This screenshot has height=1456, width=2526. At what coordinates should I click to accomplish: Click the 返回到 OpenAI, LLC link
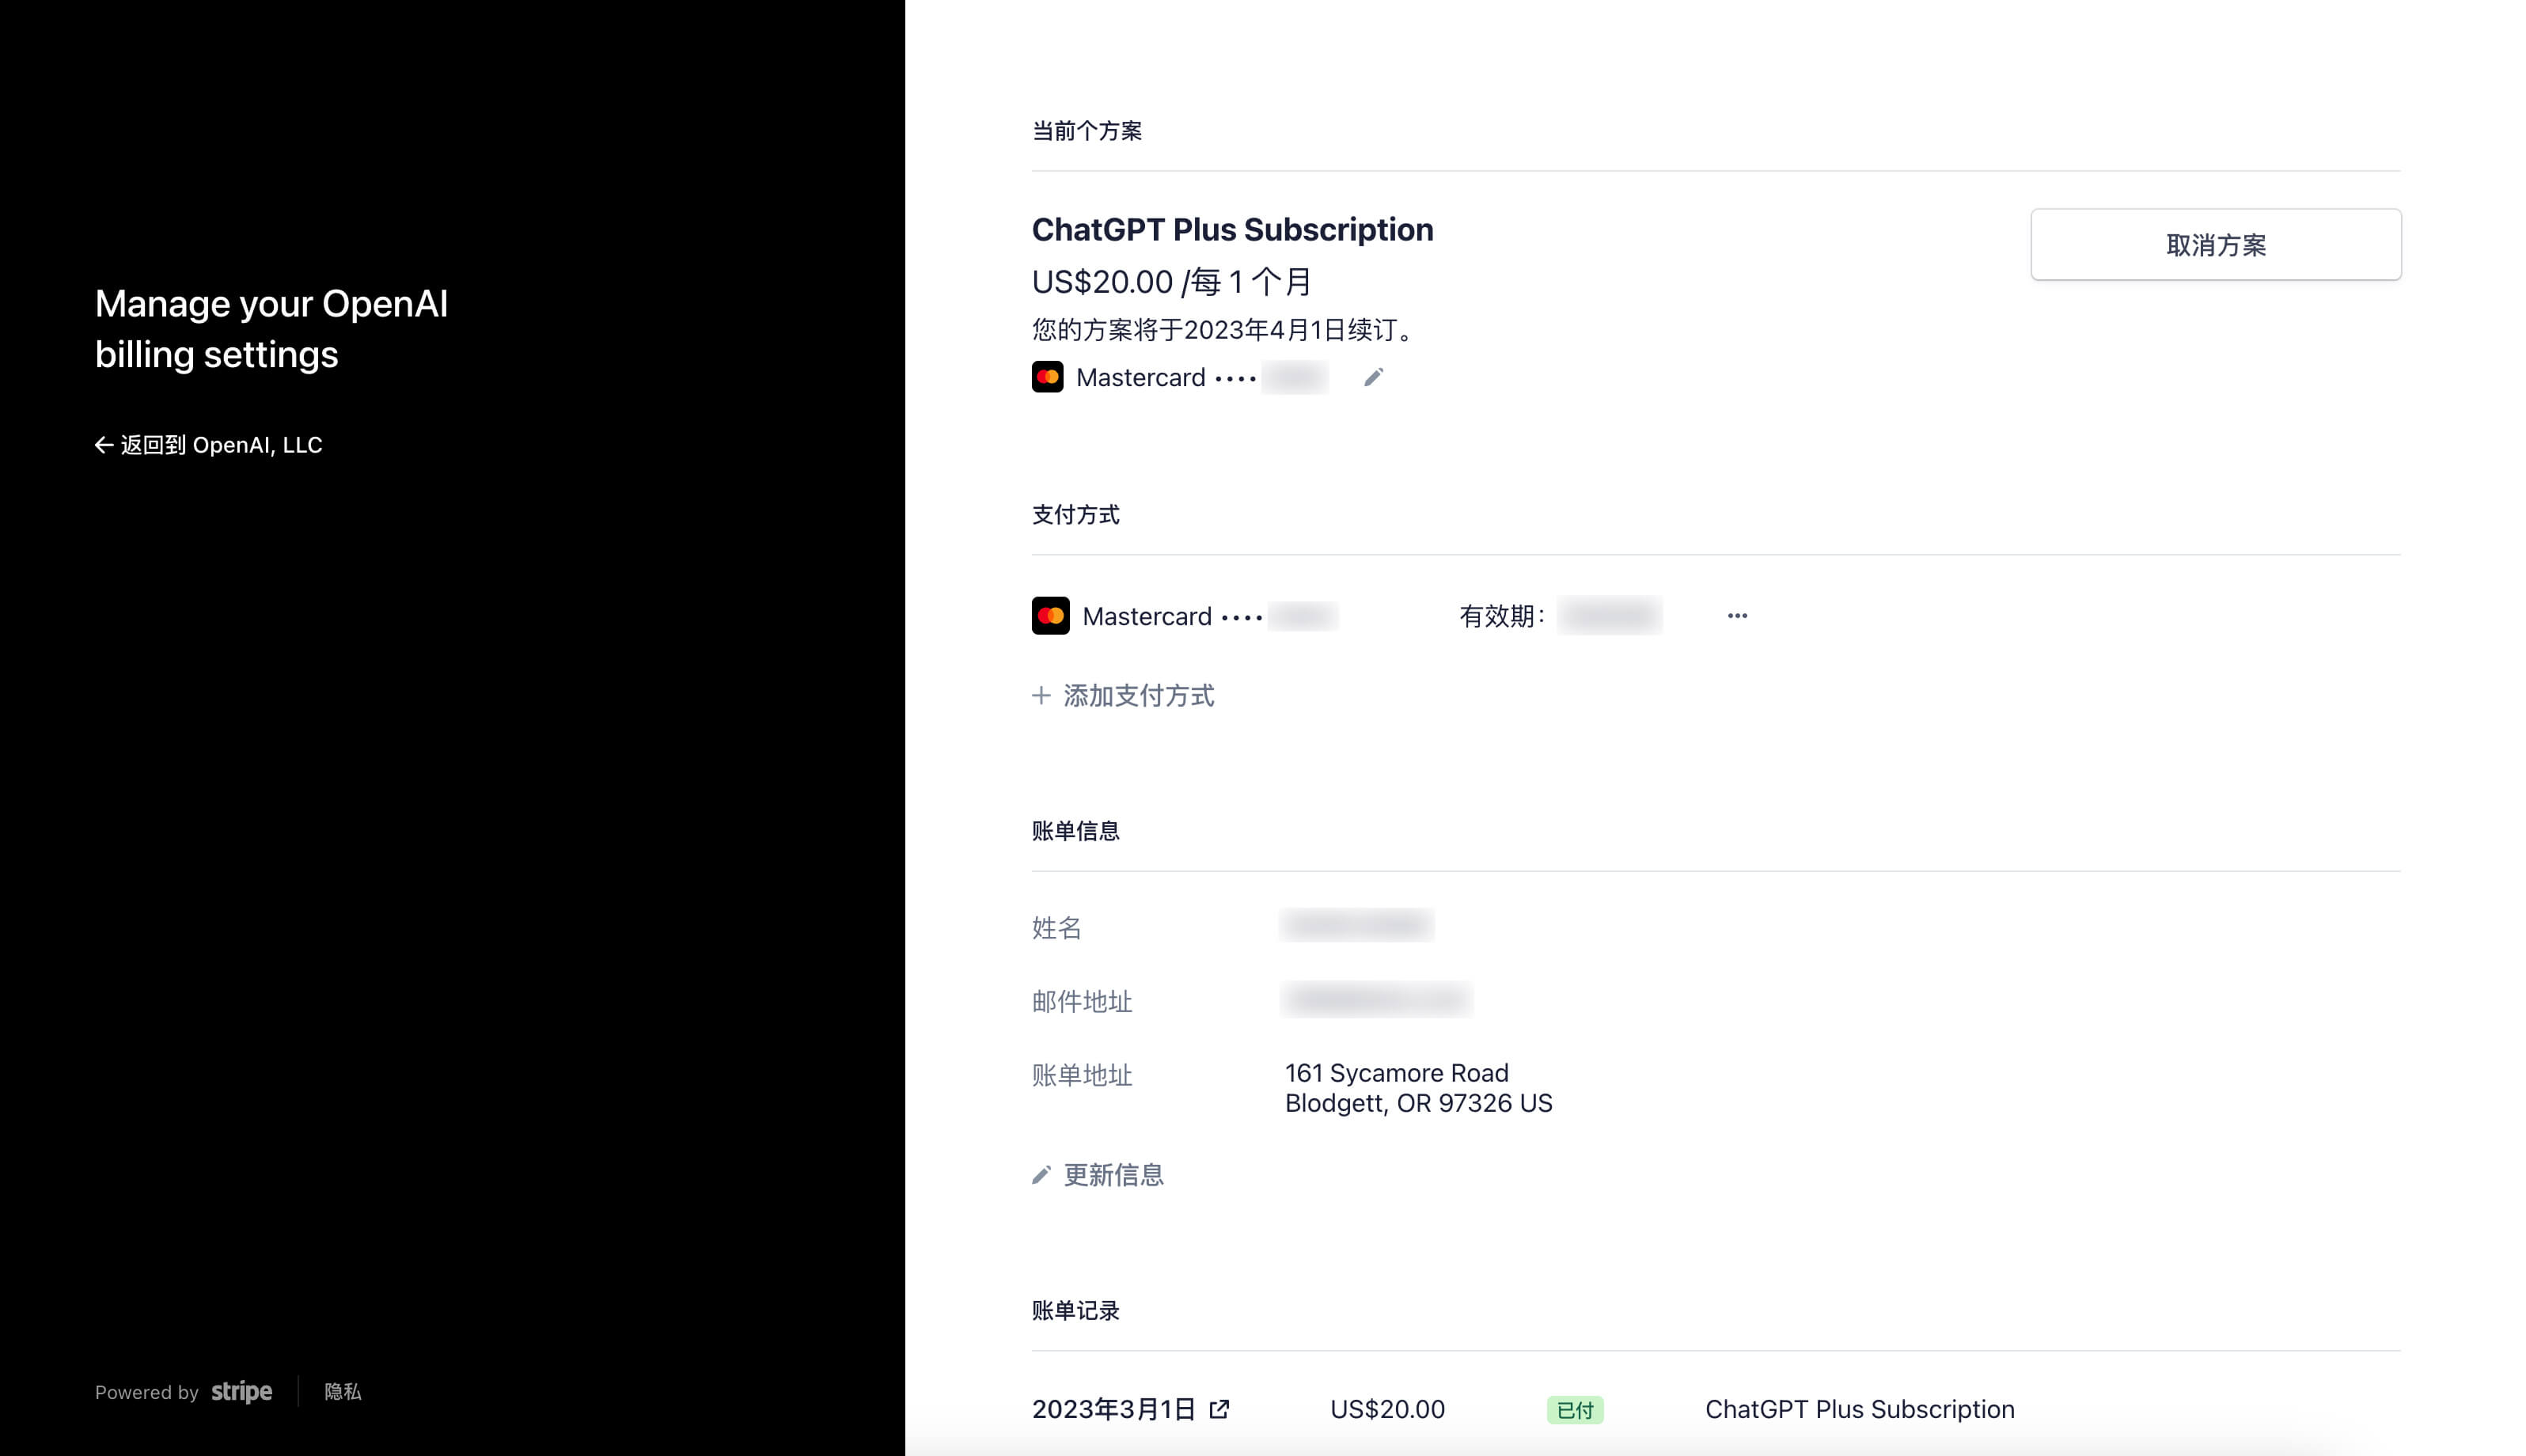pyautogui.click(x=221, y=445)
